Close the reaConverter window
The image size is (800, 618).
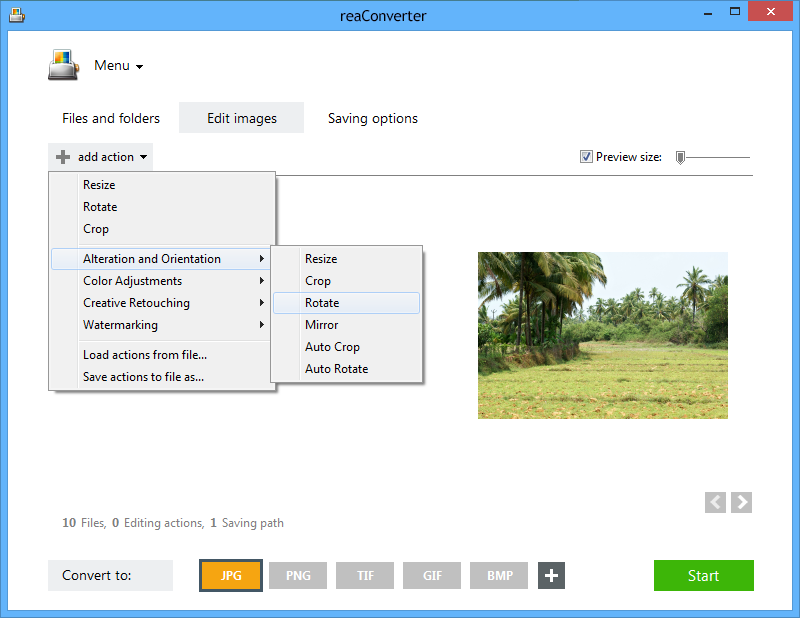point(770,11)
